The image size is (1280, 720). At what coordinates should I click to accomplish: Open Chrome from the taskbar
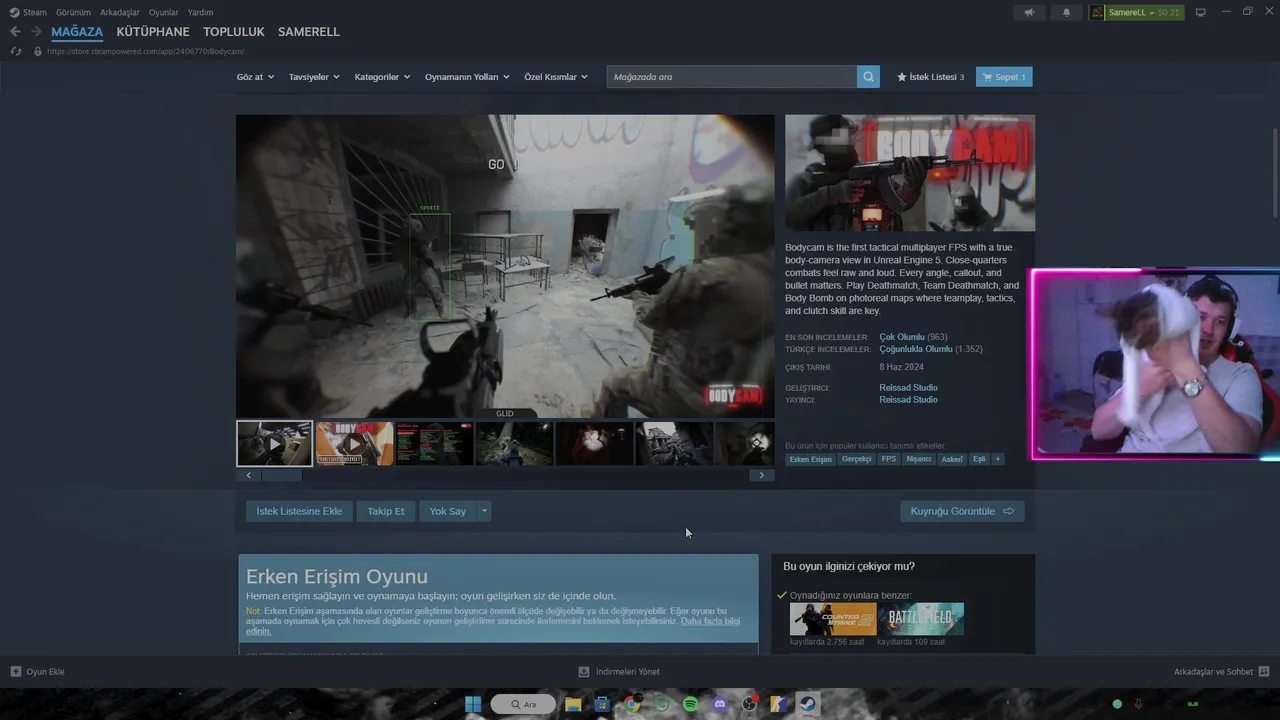pyautogui.click(x=632, y=704)
